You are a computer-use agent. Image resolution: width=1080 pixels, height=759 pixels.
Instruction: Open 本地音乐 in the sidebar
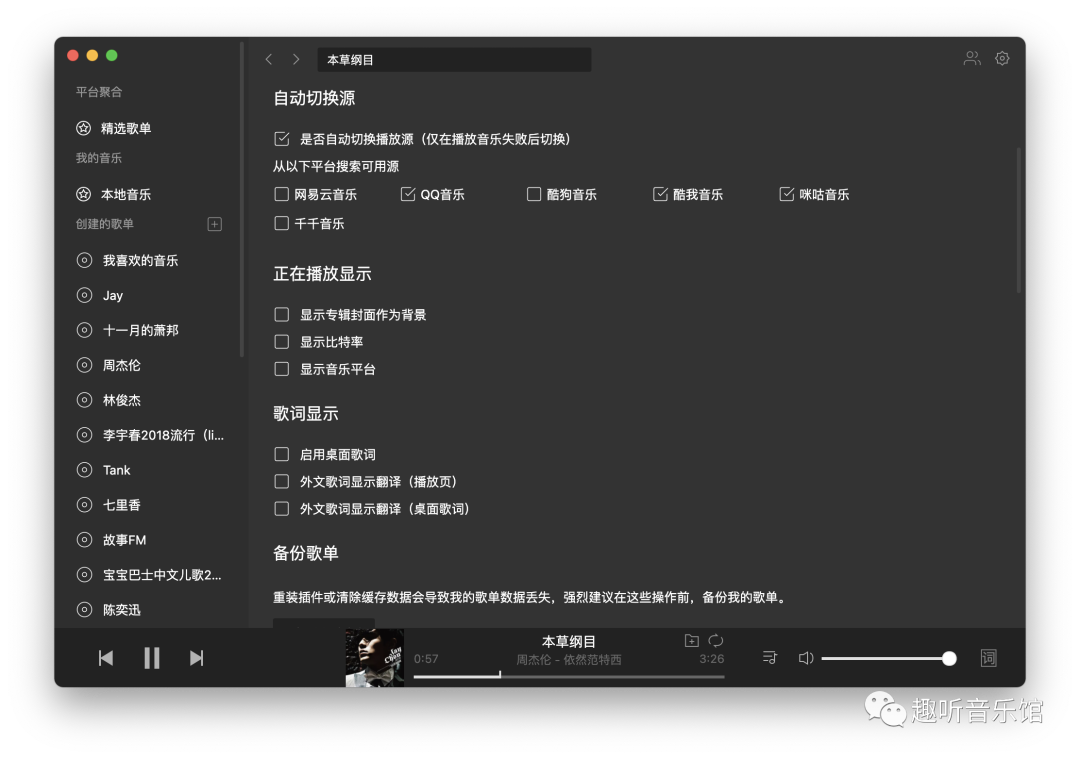(126, 194)
